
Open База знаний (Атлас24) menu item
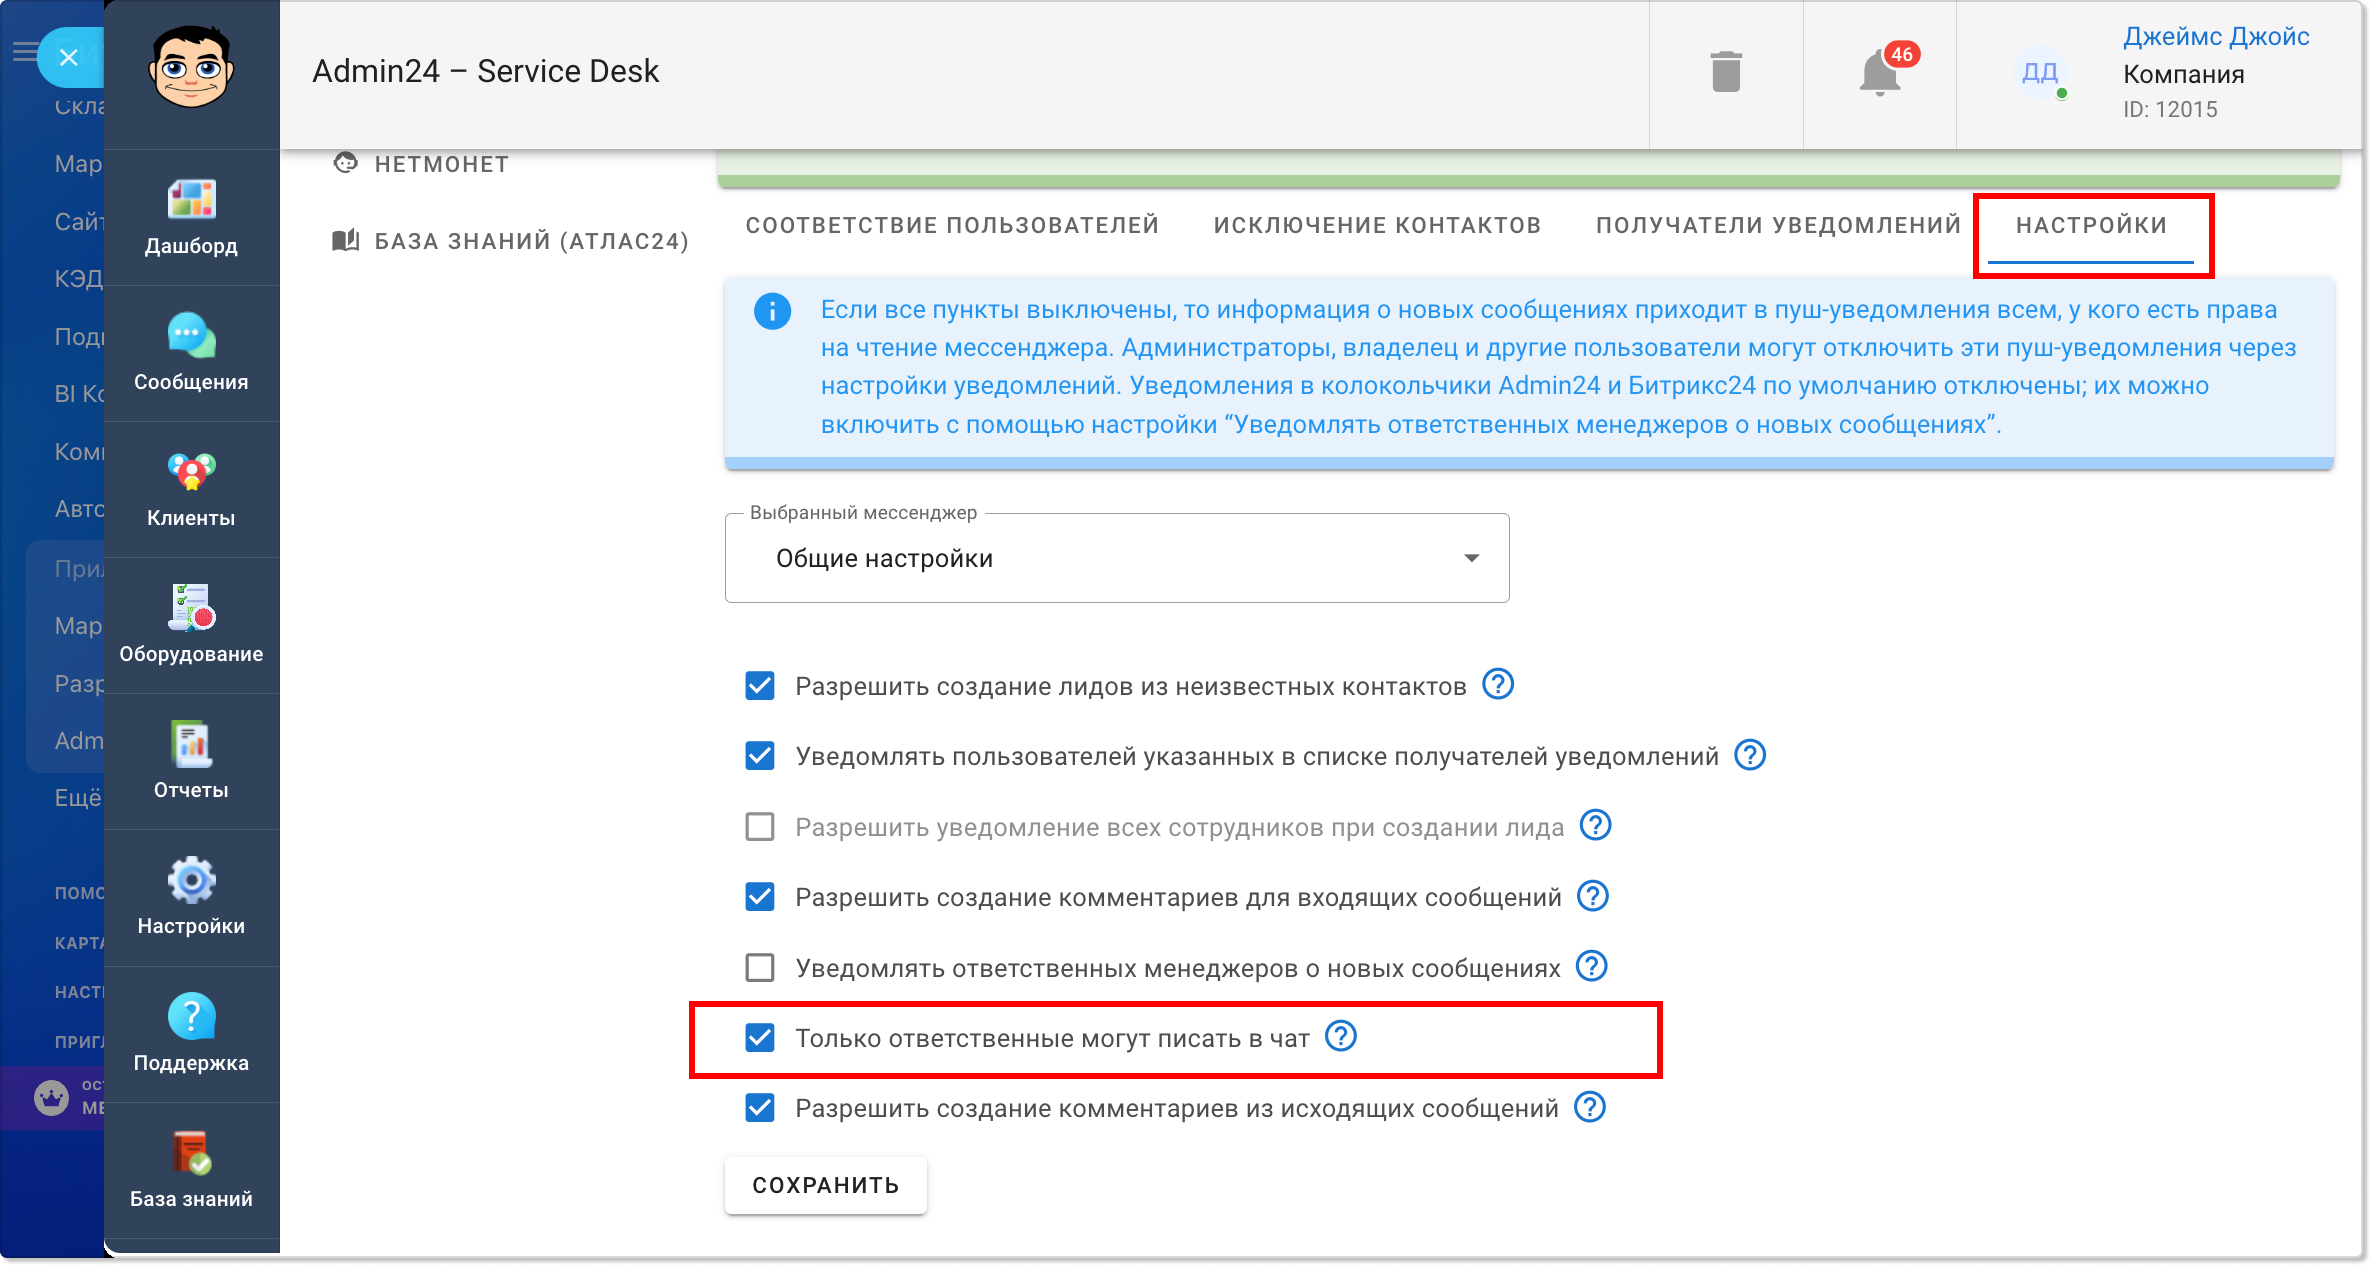pos(510,241)
